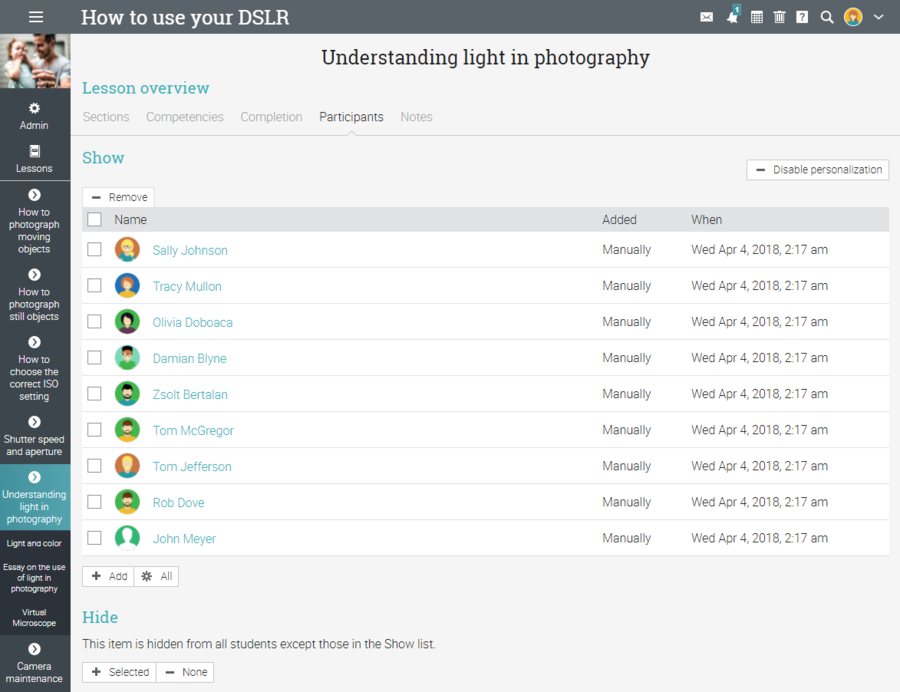Viewport: 900px width, 692px height.
Task: Tick the checkbox next to Sally Johnson
Action: click(94, 250)
